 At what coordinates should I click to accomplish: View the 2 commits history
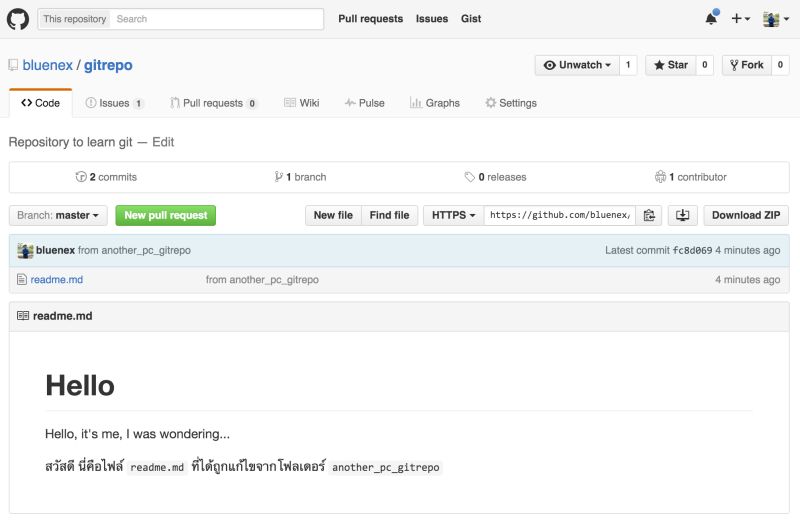(106, 177)
